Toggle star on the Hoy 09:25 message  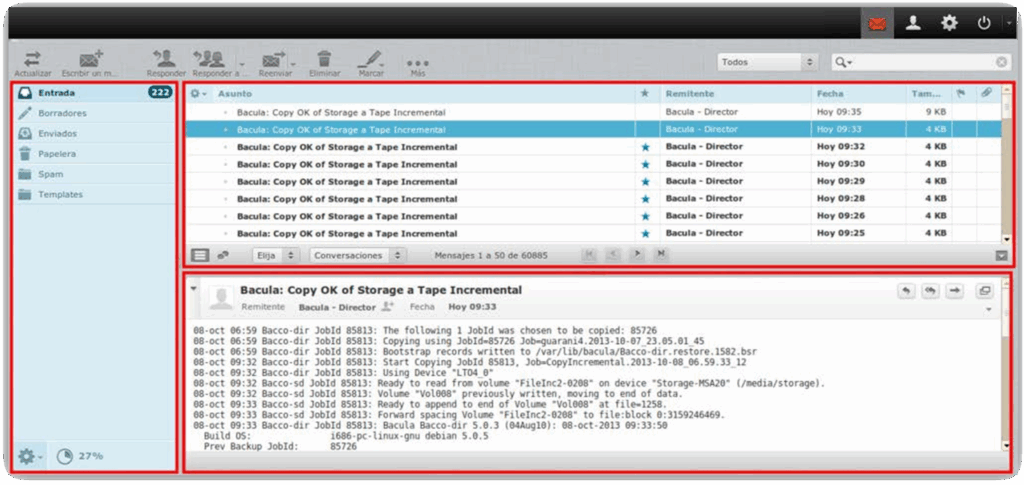click(646, 233)
